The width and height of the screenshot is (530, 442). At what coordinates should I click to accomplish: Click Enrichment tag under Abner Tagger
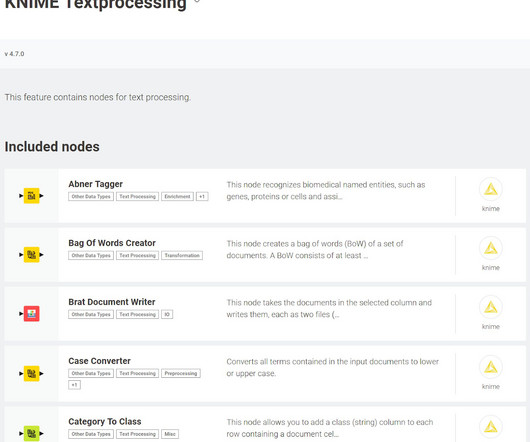[x=177, y=196]
